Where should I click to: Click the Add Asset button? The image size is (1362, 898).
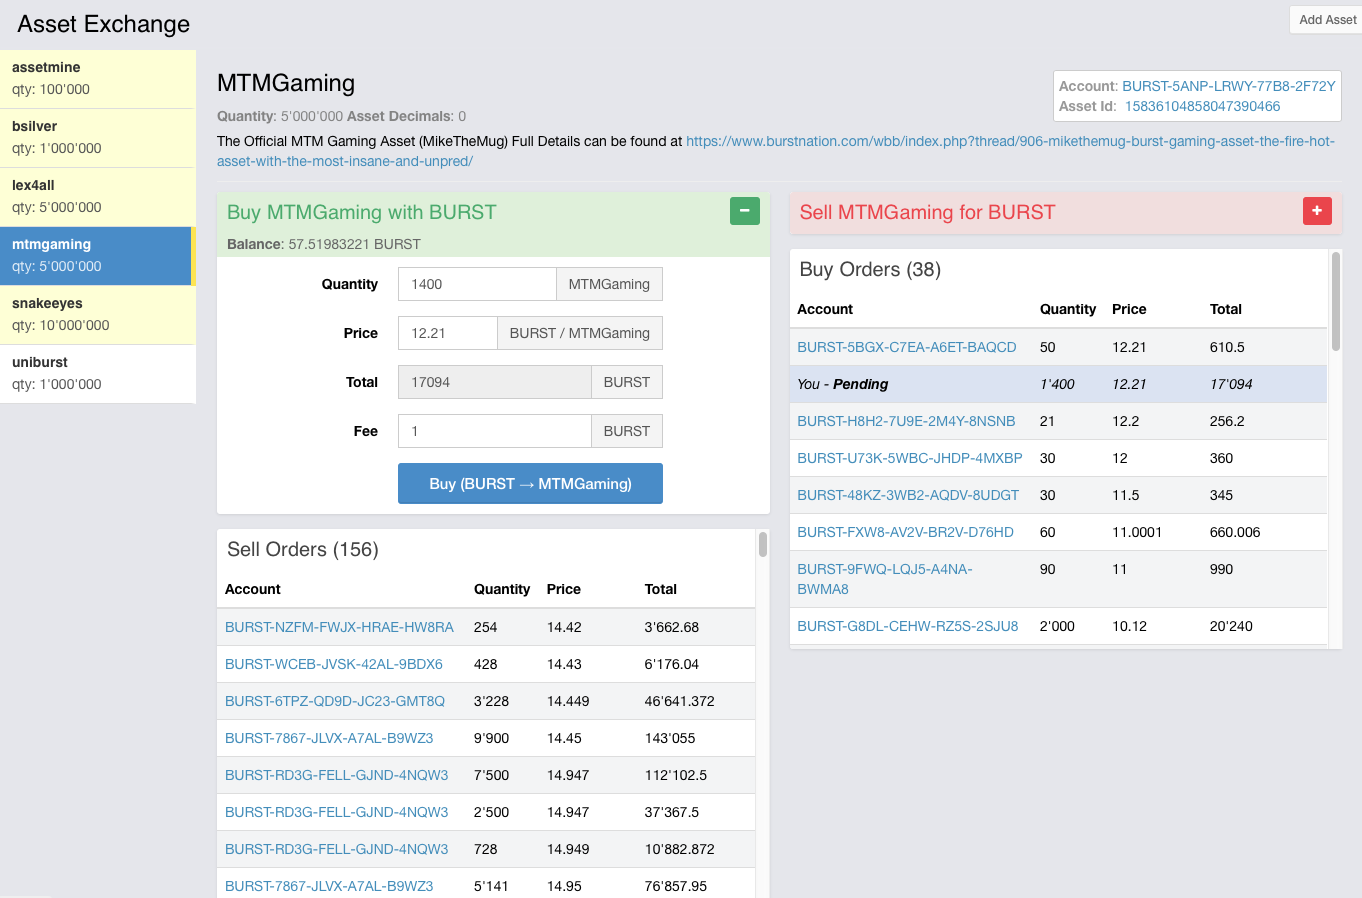click(1327, 20)
